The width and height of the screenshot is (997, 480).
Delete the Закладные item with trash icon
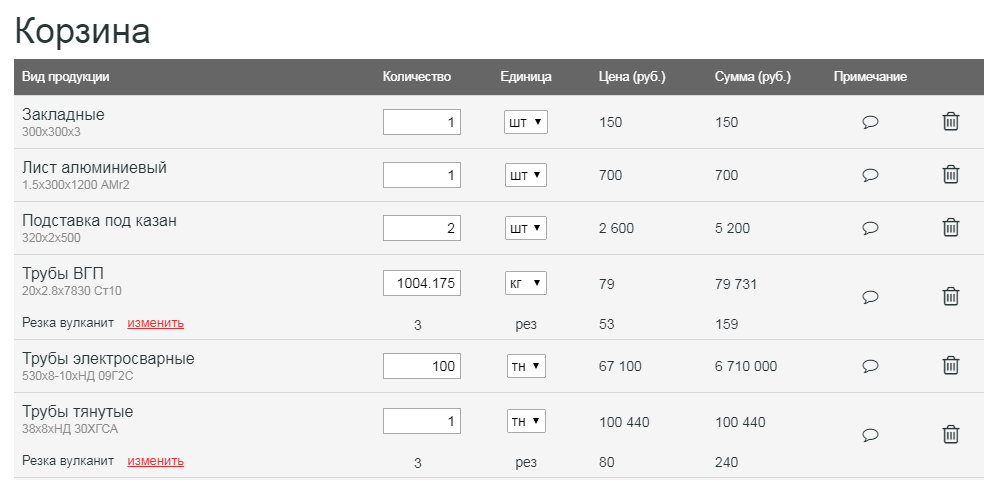(951, 121)
